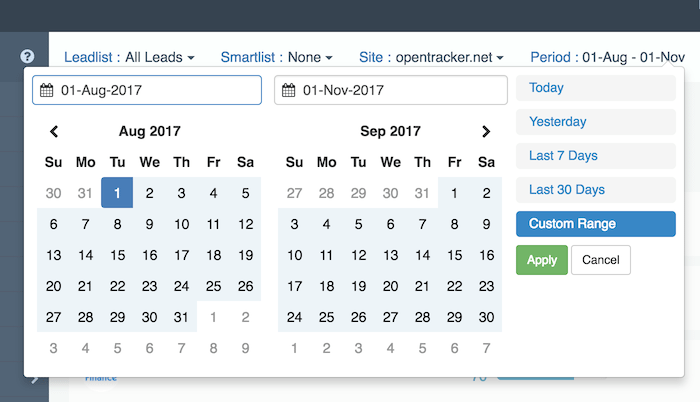Choose the Yesterday preset range

[x=595, y=122]
